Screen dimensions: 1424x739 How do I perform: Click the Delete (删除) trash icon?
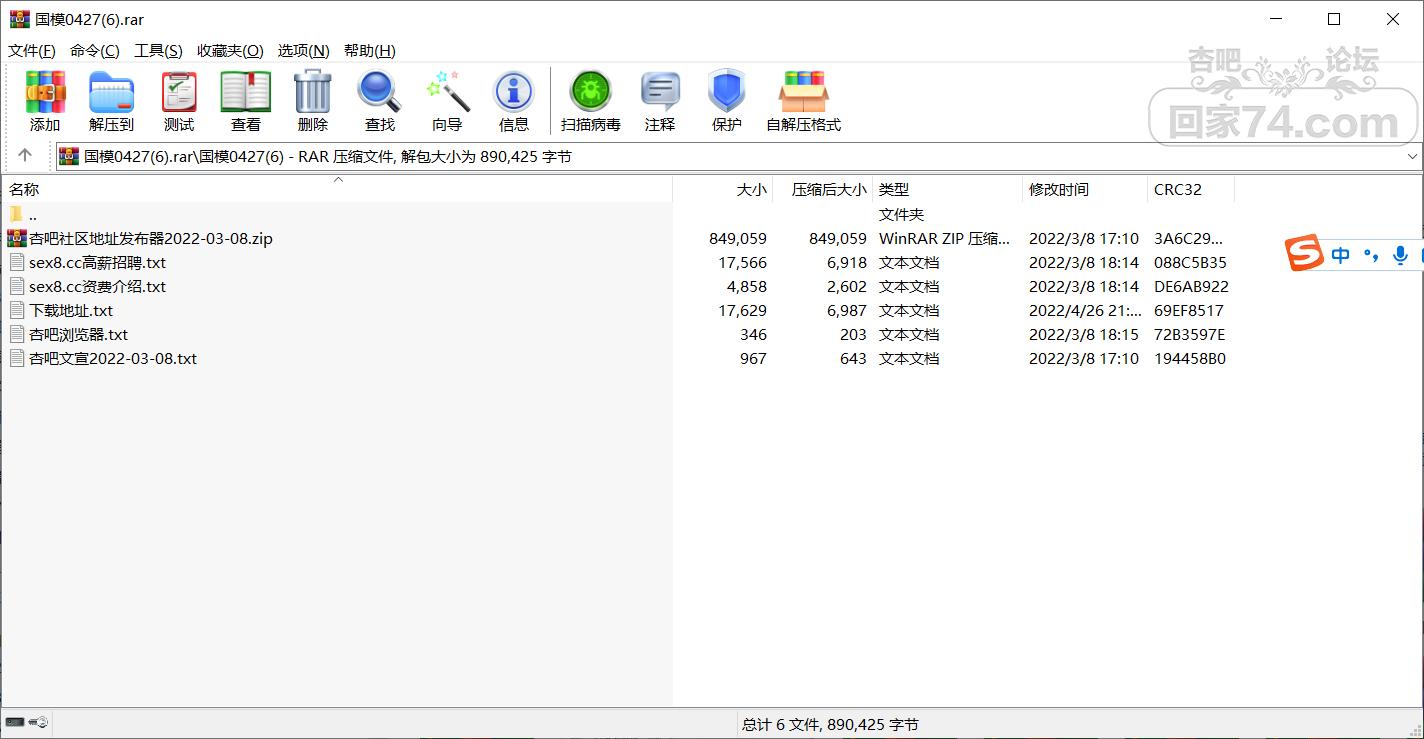tap(312, 102)
